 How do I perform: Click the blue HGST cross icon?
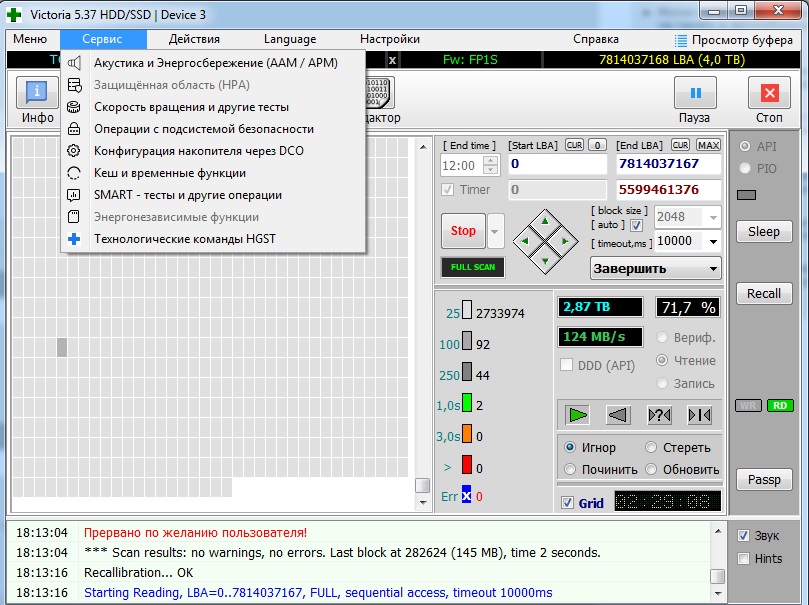coord(74,239)
